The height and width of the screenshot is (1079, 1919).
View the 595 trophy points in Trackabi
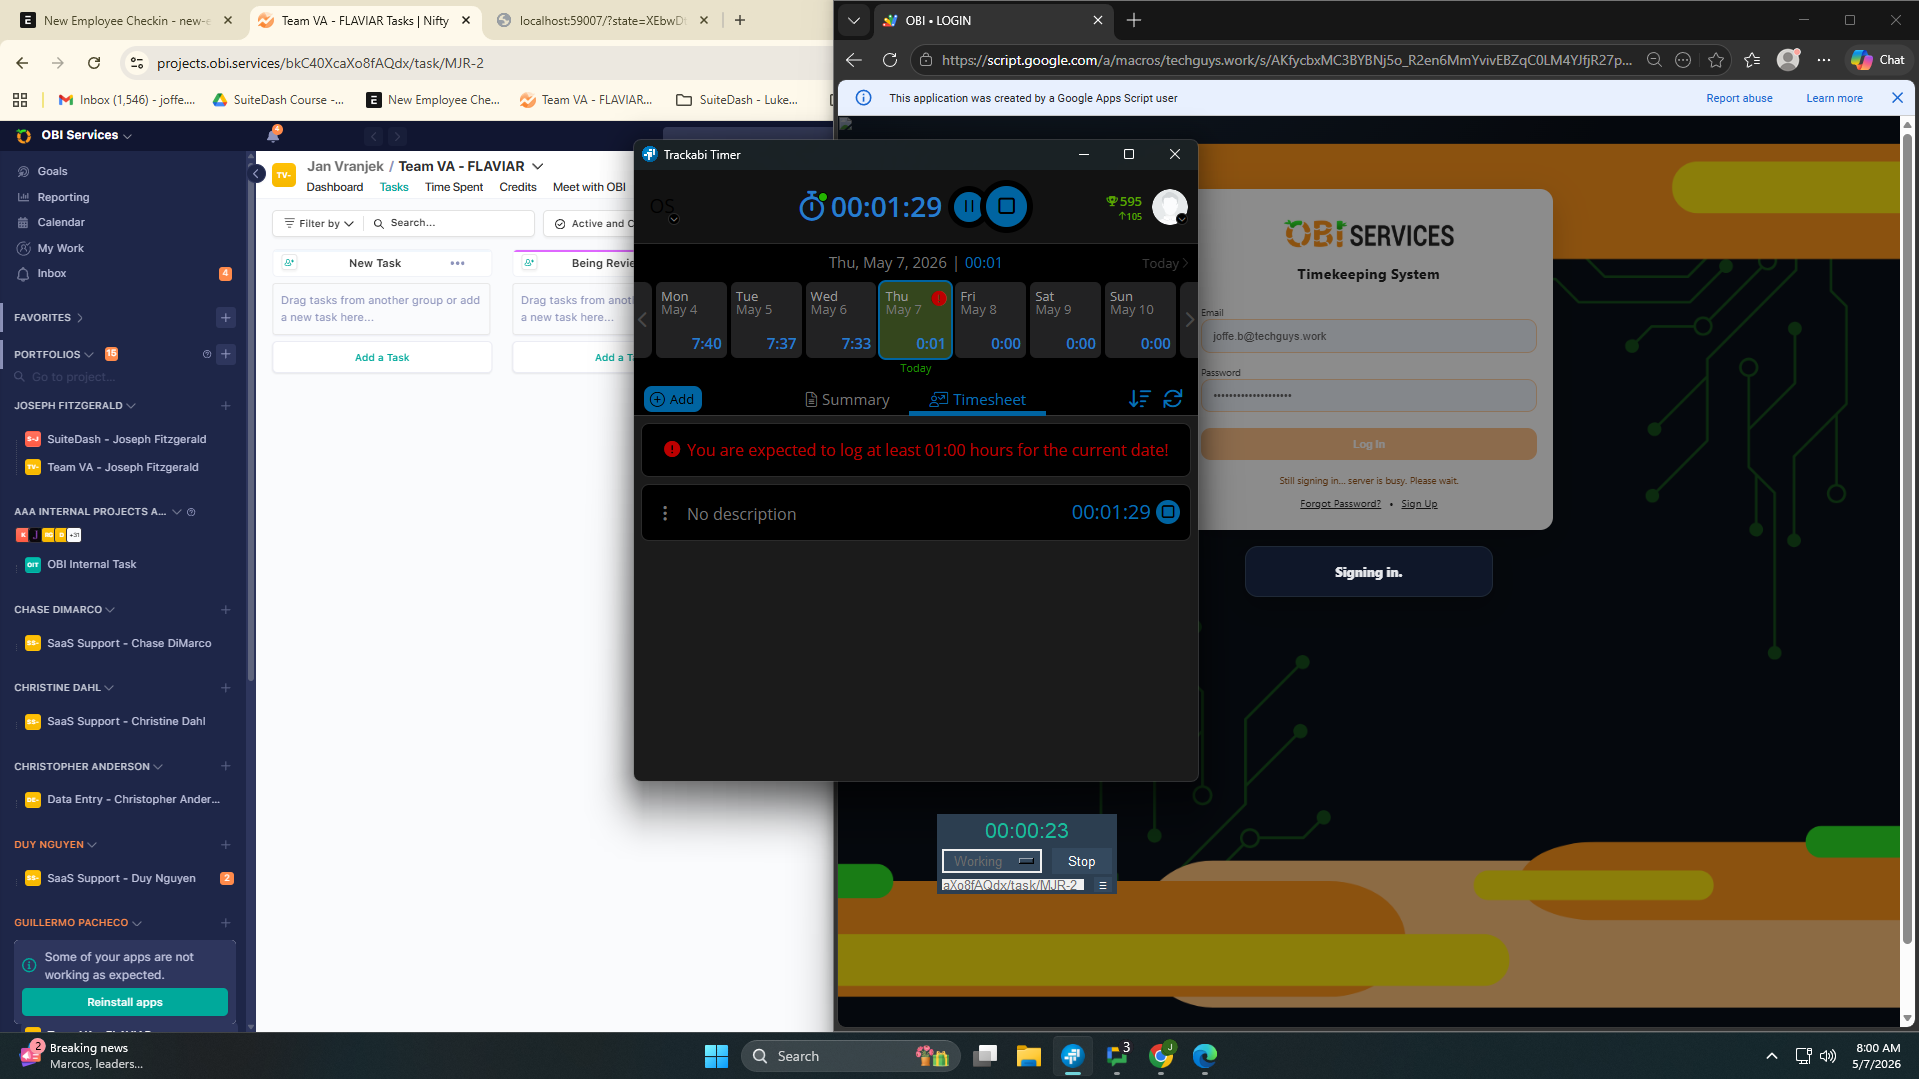[x=1124, y=202]
